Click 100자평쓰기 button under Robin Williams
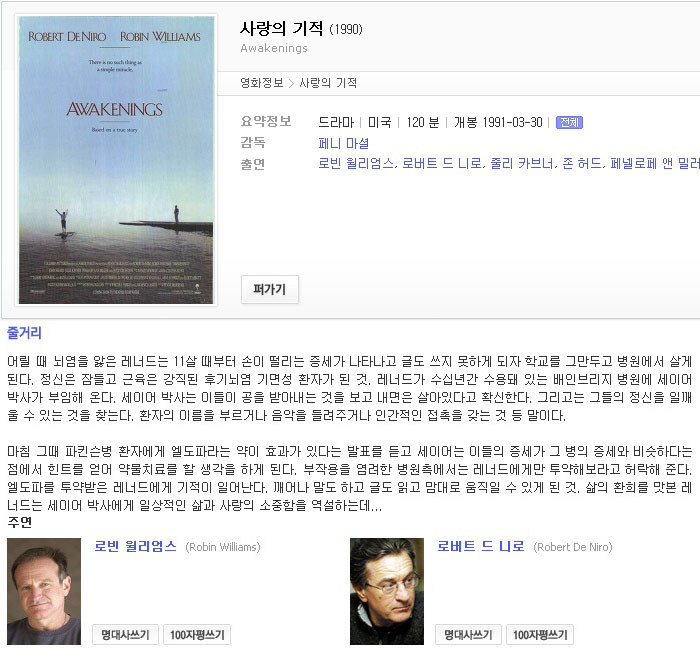 (x=197, y=635)
